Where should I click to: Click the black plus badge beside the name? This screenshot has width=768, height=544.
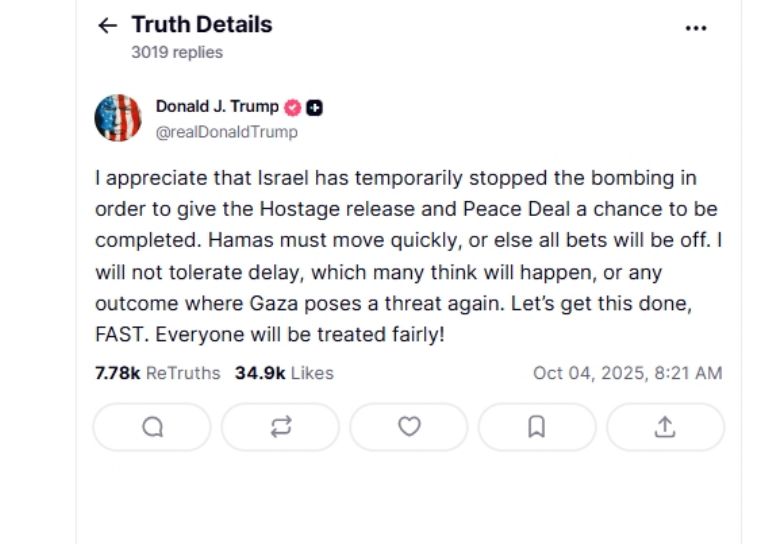[314, 108]
